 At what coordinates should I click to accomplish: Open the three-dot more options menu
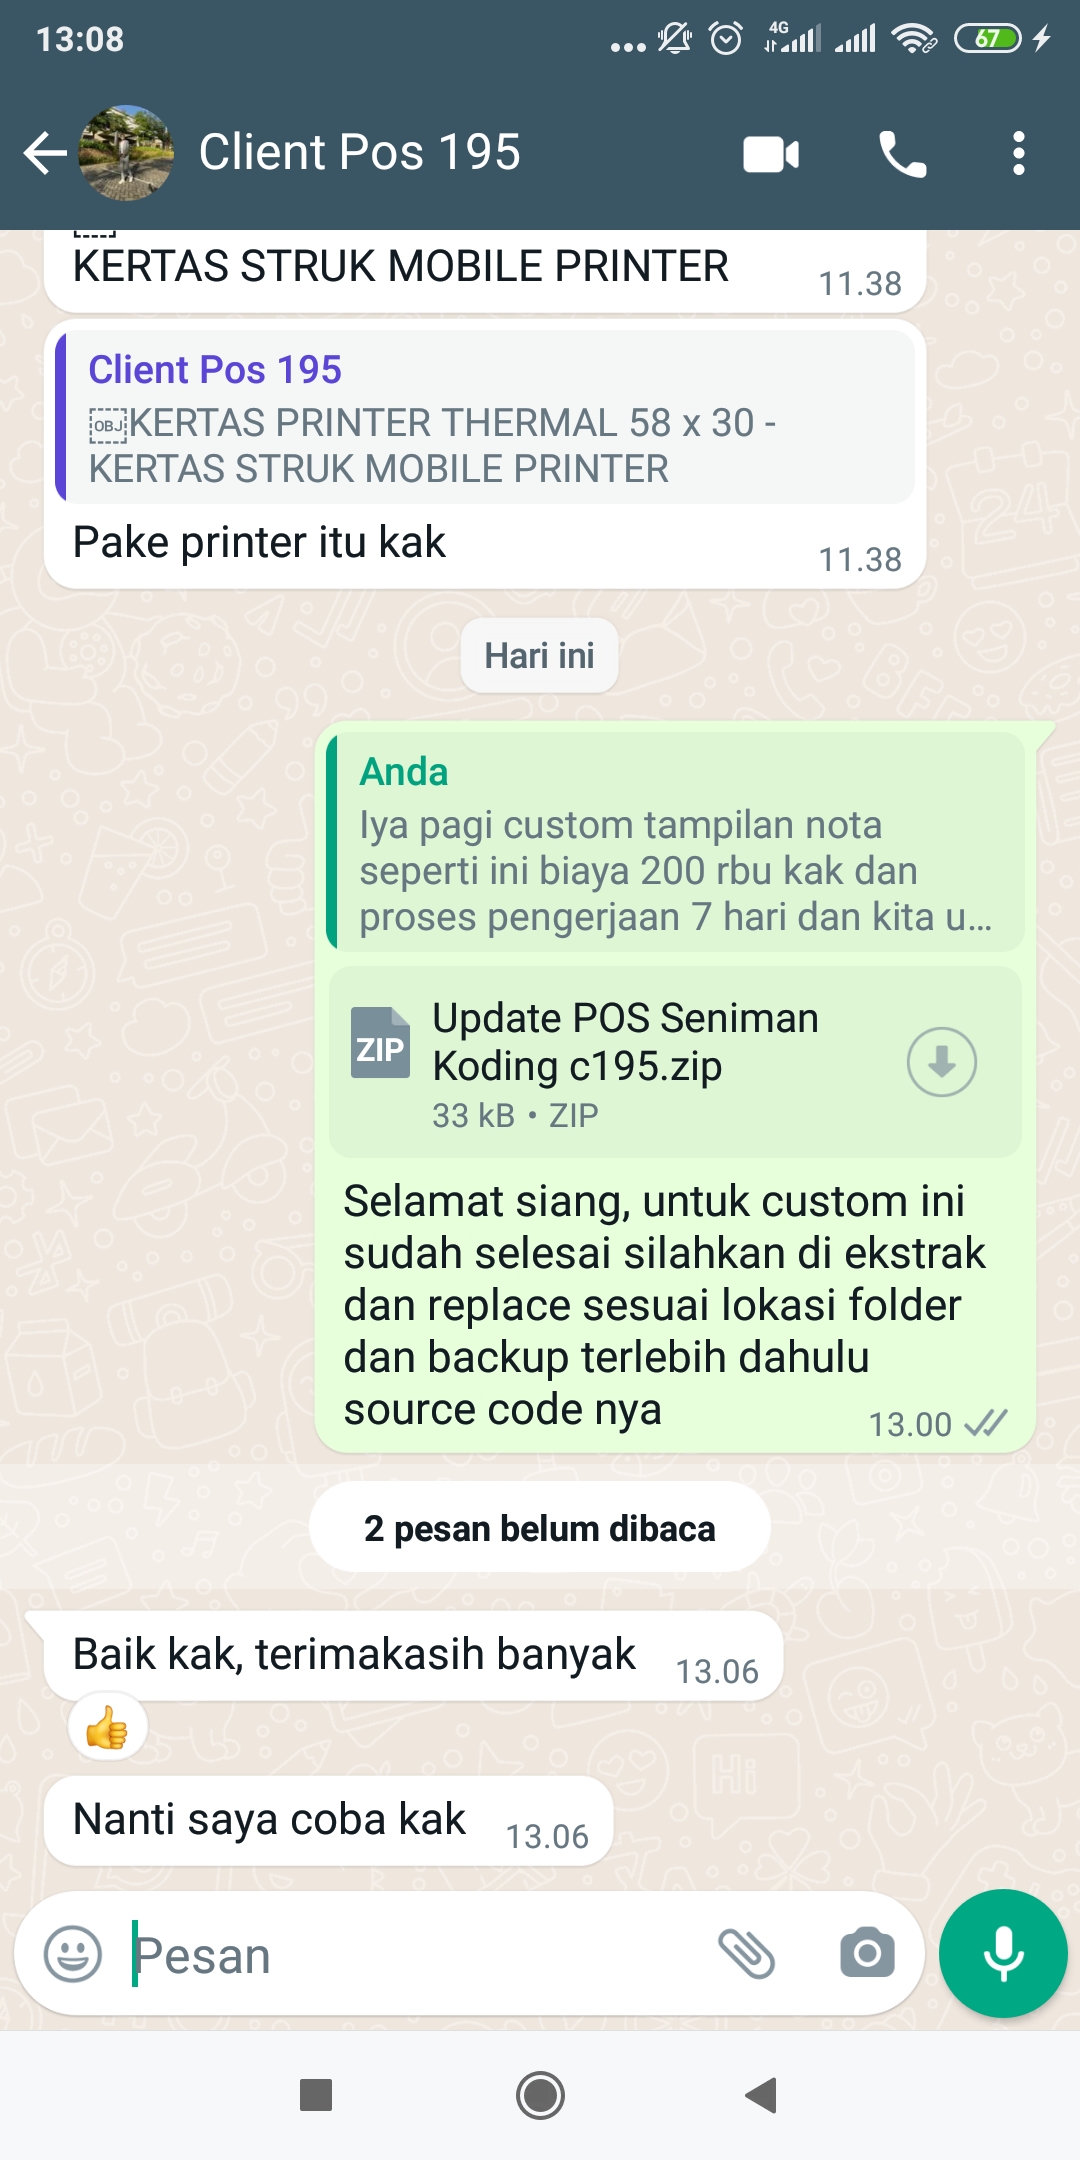click(x=1018, y=154)
